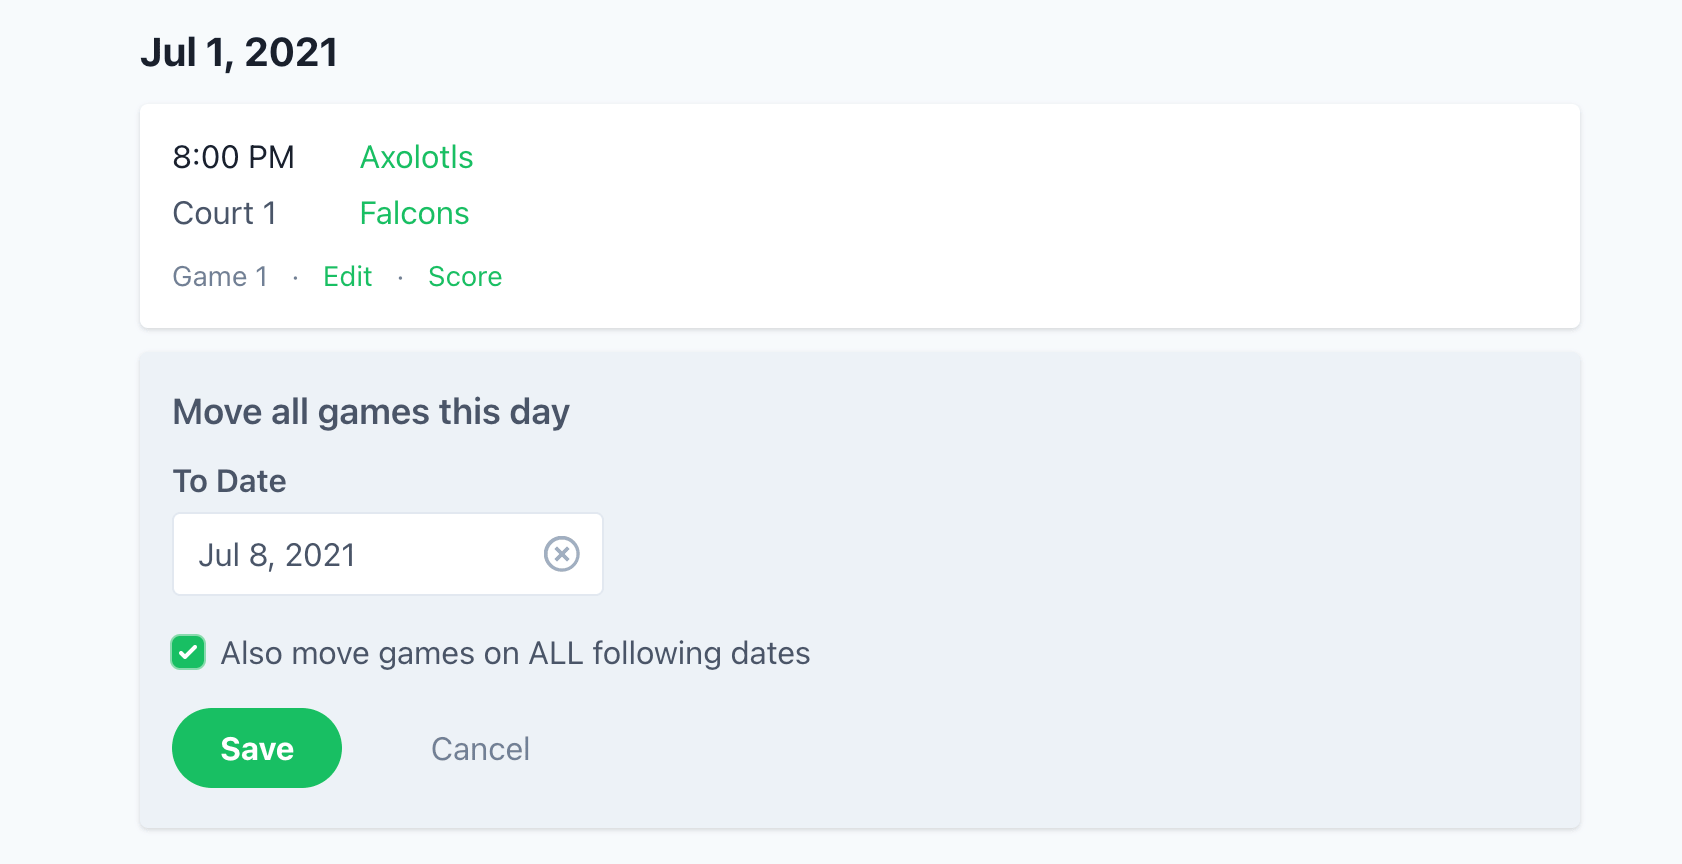Click the Jul 1, 2021 date heading

(x=239, y=52)
